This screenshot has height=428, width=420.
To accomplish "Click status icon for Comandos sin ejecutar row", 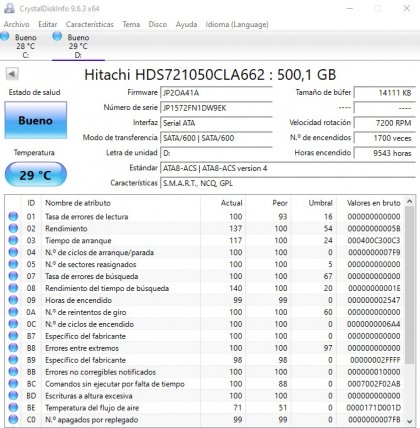I will coord(13,384).
